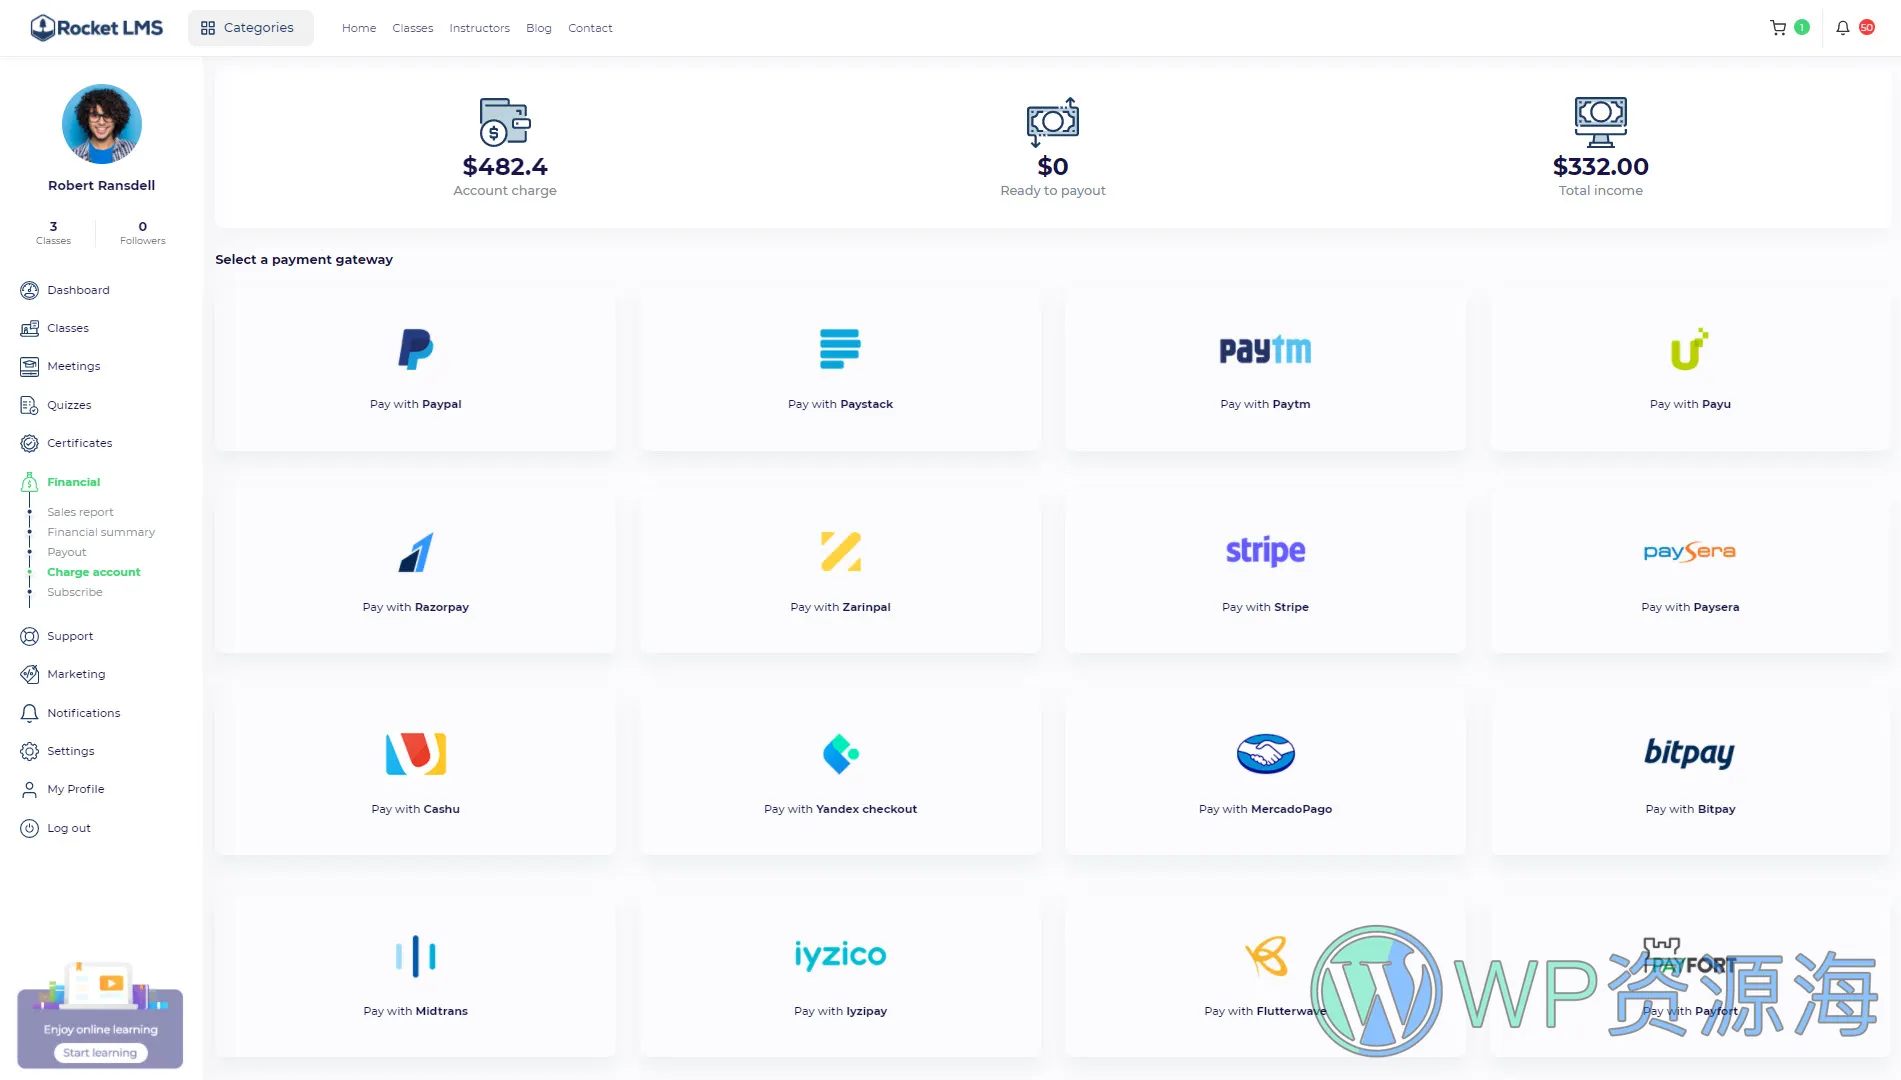This screenshot has height=1080, width=1901.
Task: Open Subscribe submenu item
Action: click(75, 592)
